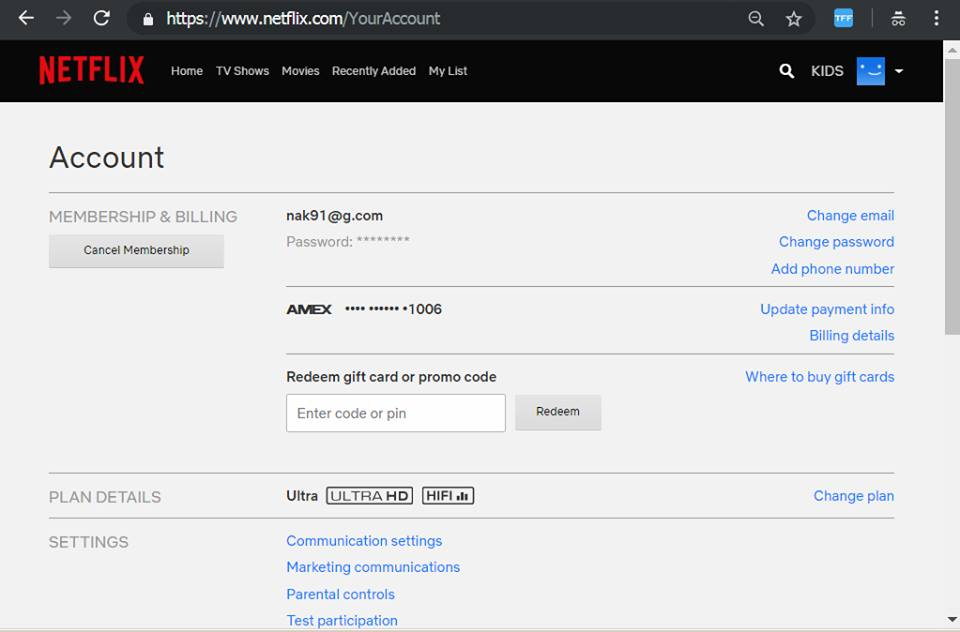
Task: Click the zoom magnifier icon in address bar
Action: pos(756,18)
